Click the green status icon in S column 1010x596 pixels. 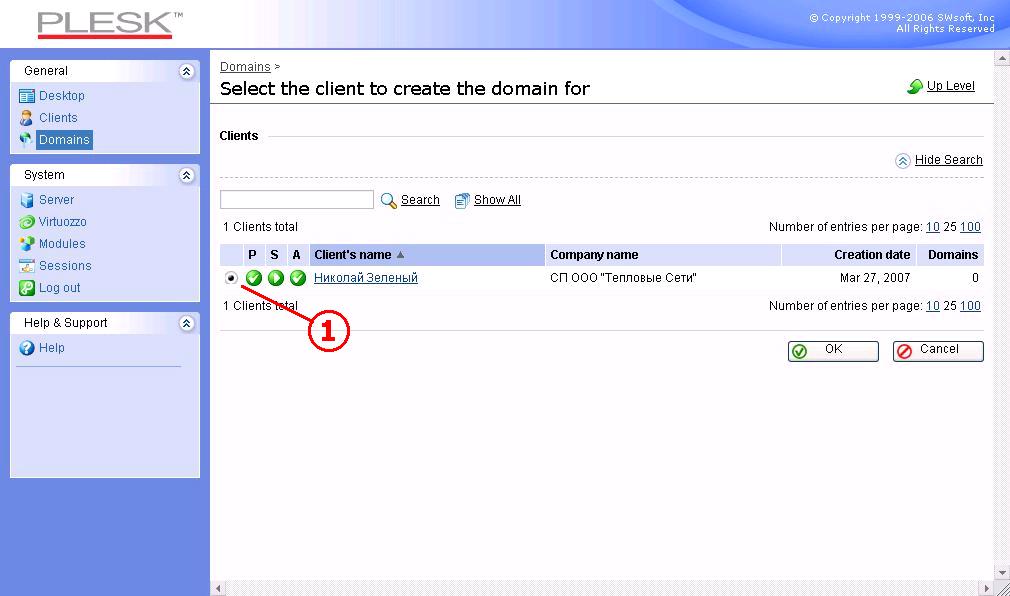click(276, 278)
